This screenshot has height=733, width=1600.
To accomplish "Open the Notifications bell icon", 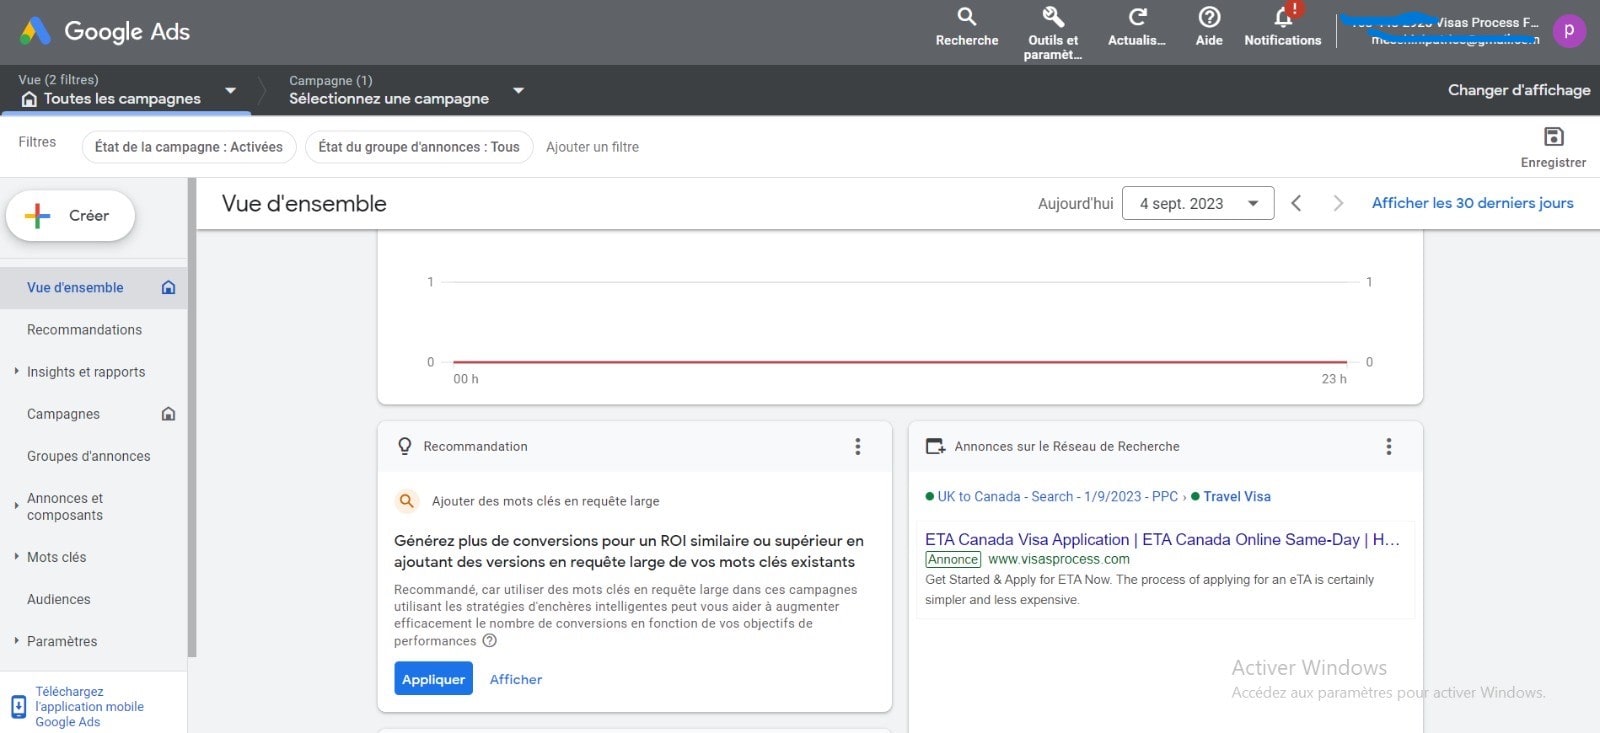I will point(1283,17).
